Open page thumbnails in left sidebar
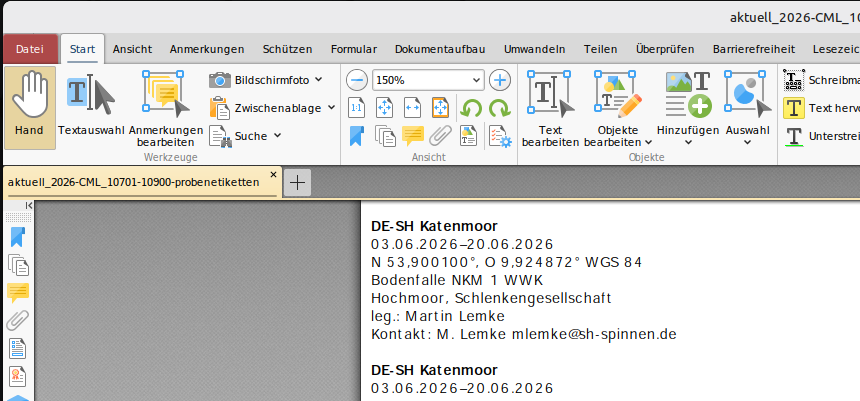The height and width of the screenshot is (401, 860). tap(18, 266)
